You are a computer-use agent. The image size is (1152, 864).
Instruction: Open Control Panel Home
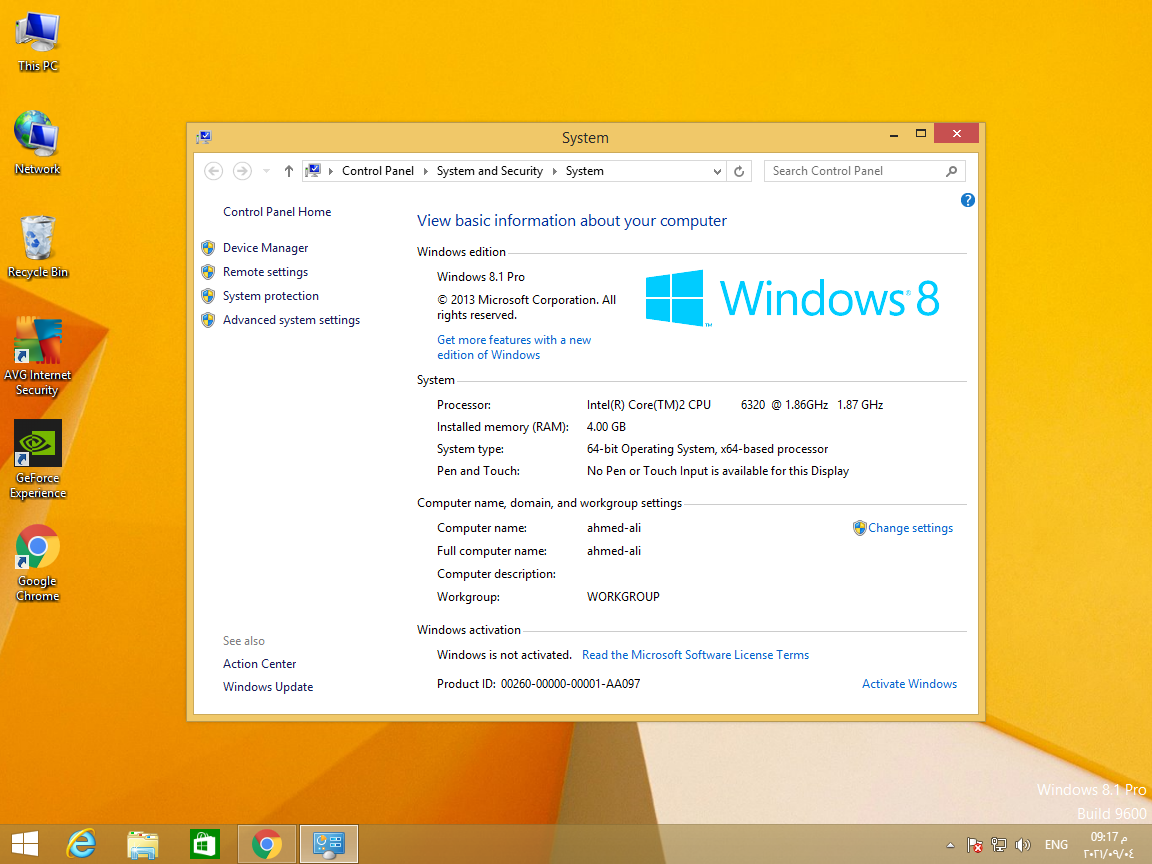[277, 212]
